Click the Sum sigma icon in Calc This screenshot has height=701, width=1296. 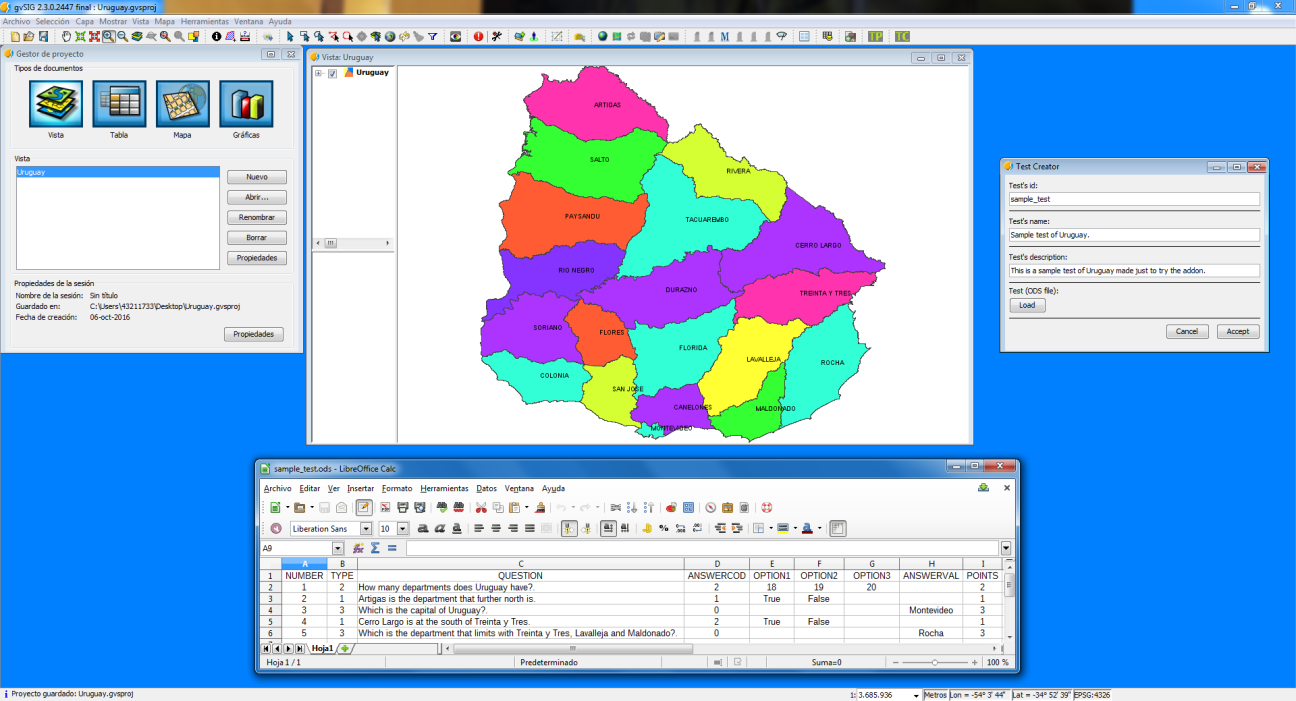point(375,548)
